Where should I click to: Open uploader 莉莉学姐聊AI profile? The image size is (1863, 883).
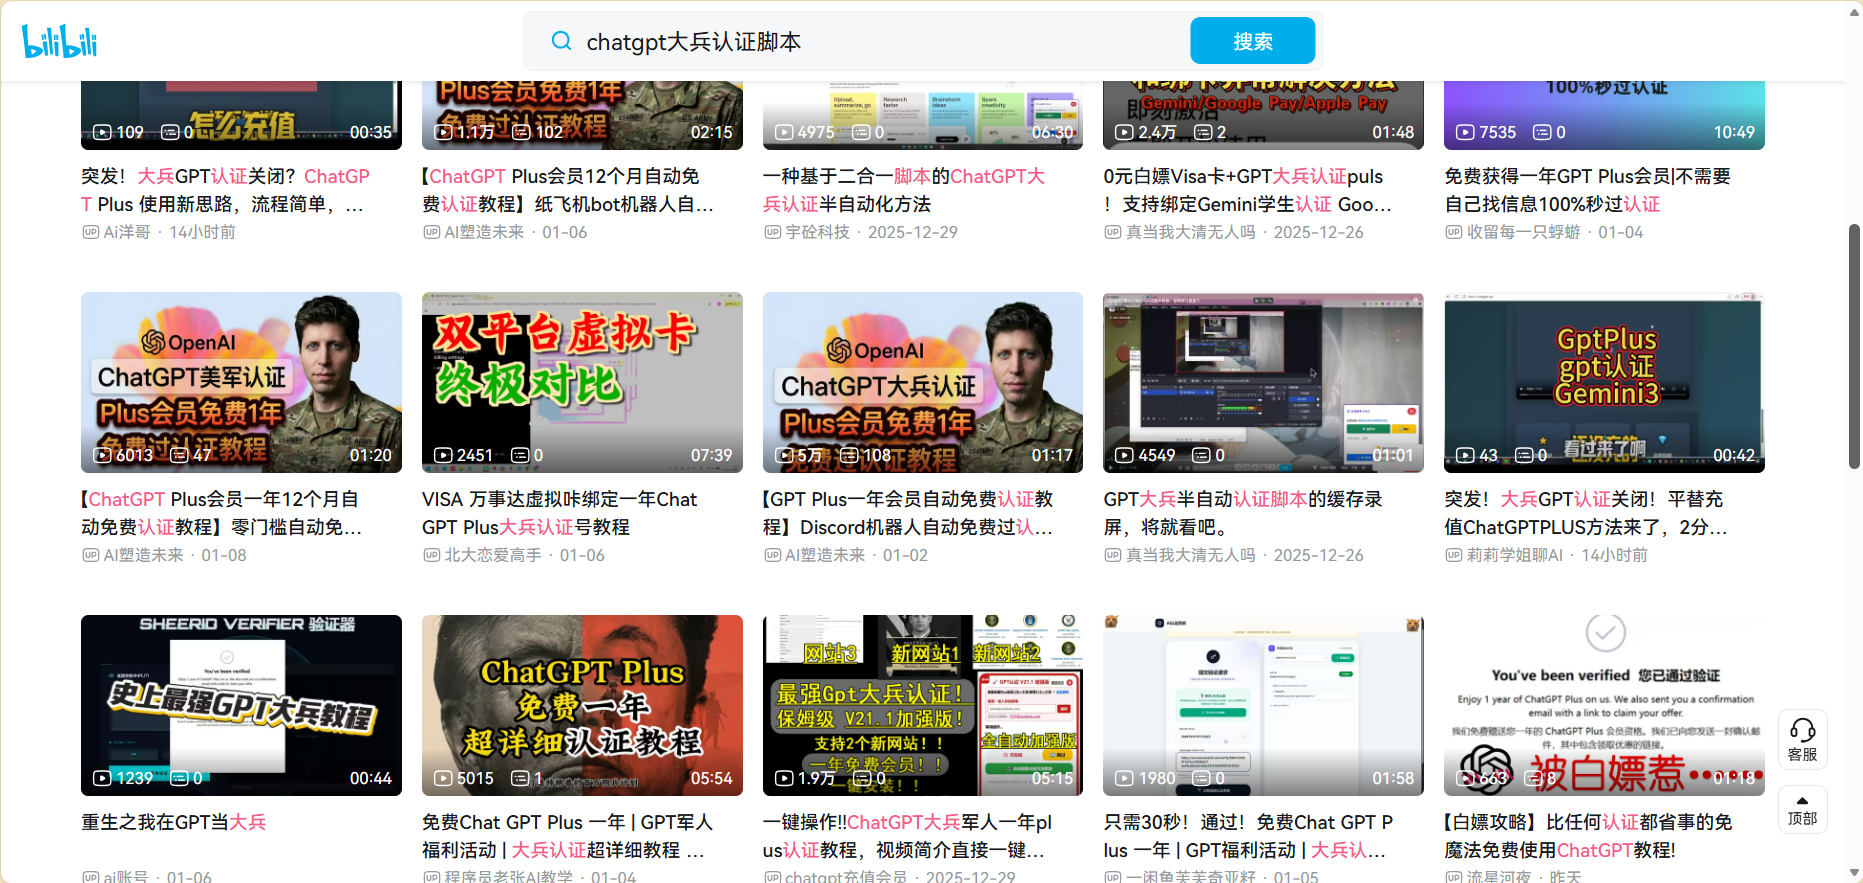[1514, 555]
